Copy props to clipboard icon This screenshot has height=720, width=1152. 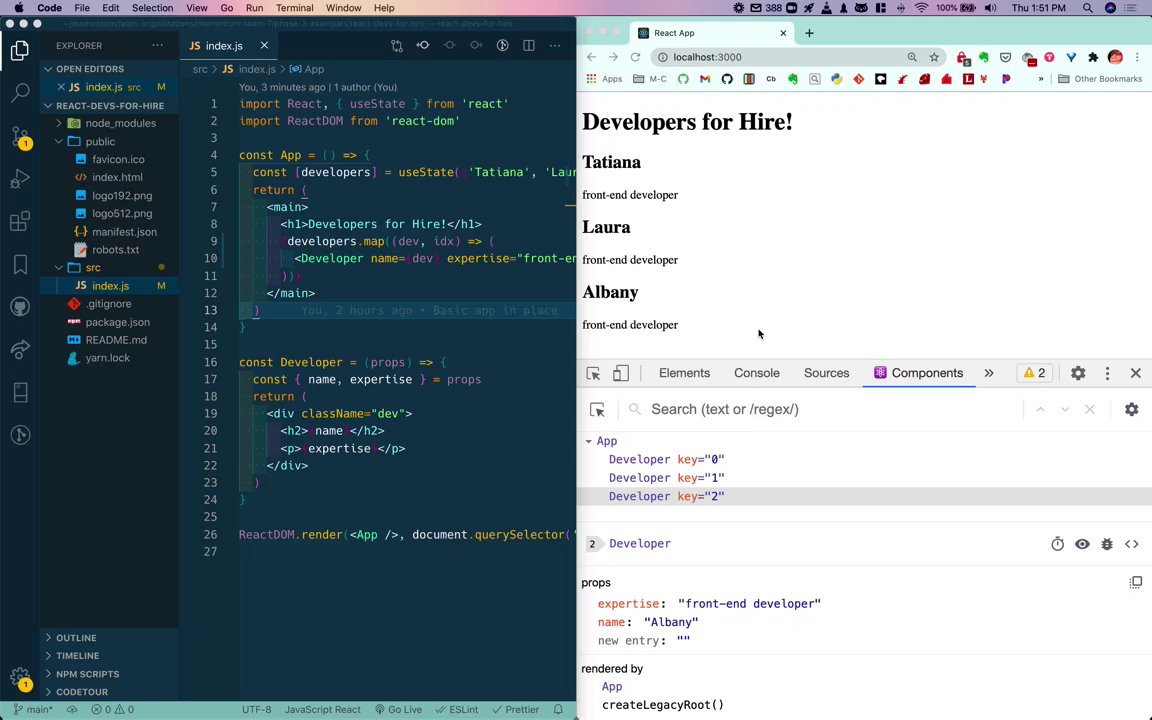tap(1135, 583)
